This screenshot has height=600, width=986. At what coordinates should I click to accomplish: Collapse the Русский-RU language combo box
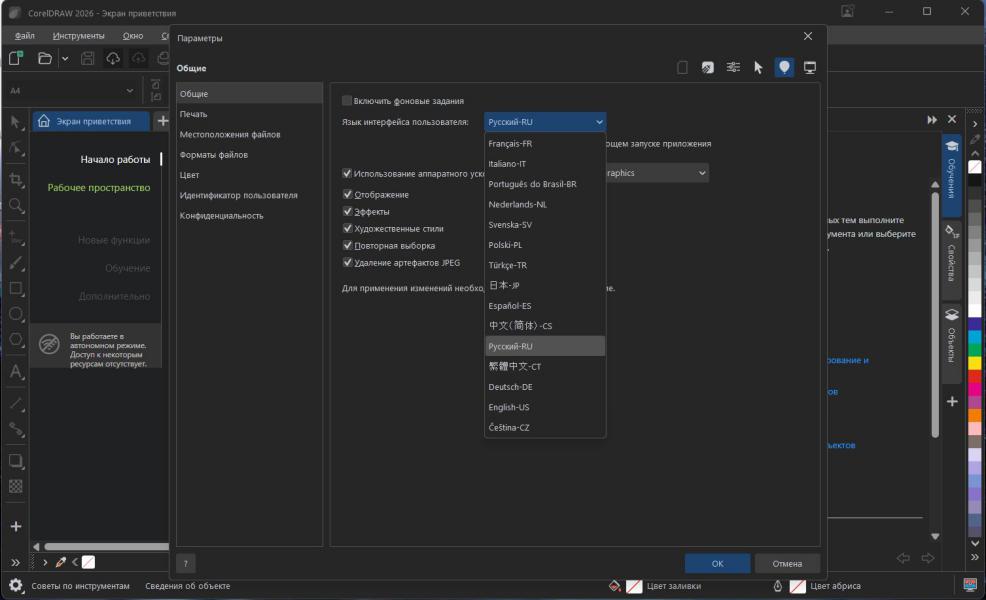point(545,122)
